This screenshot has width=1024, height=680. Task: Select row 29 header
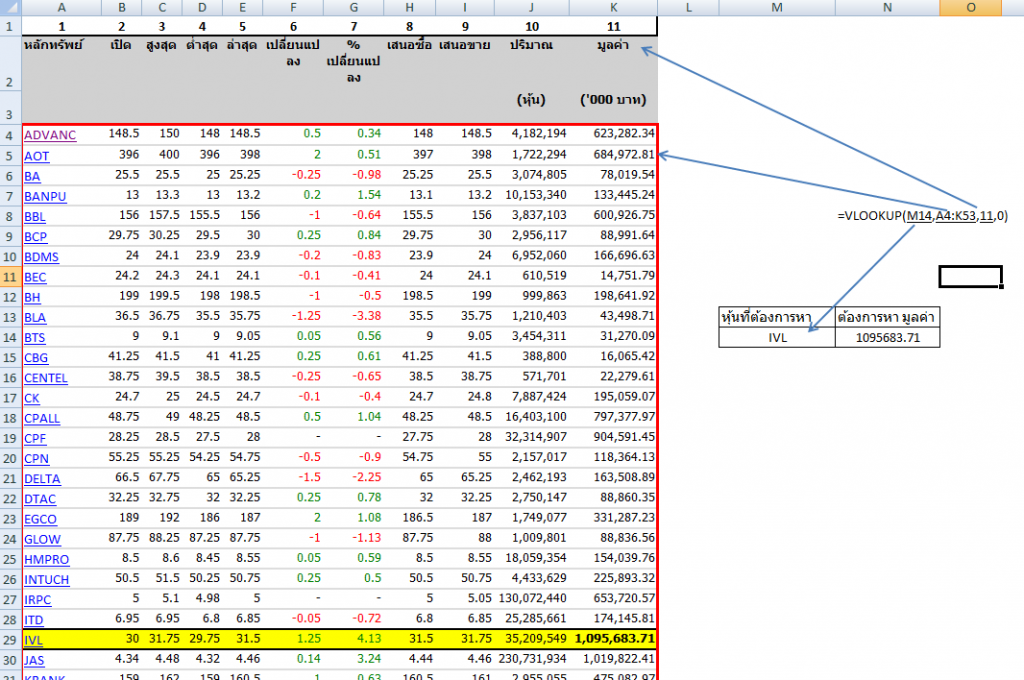(10, 640)
